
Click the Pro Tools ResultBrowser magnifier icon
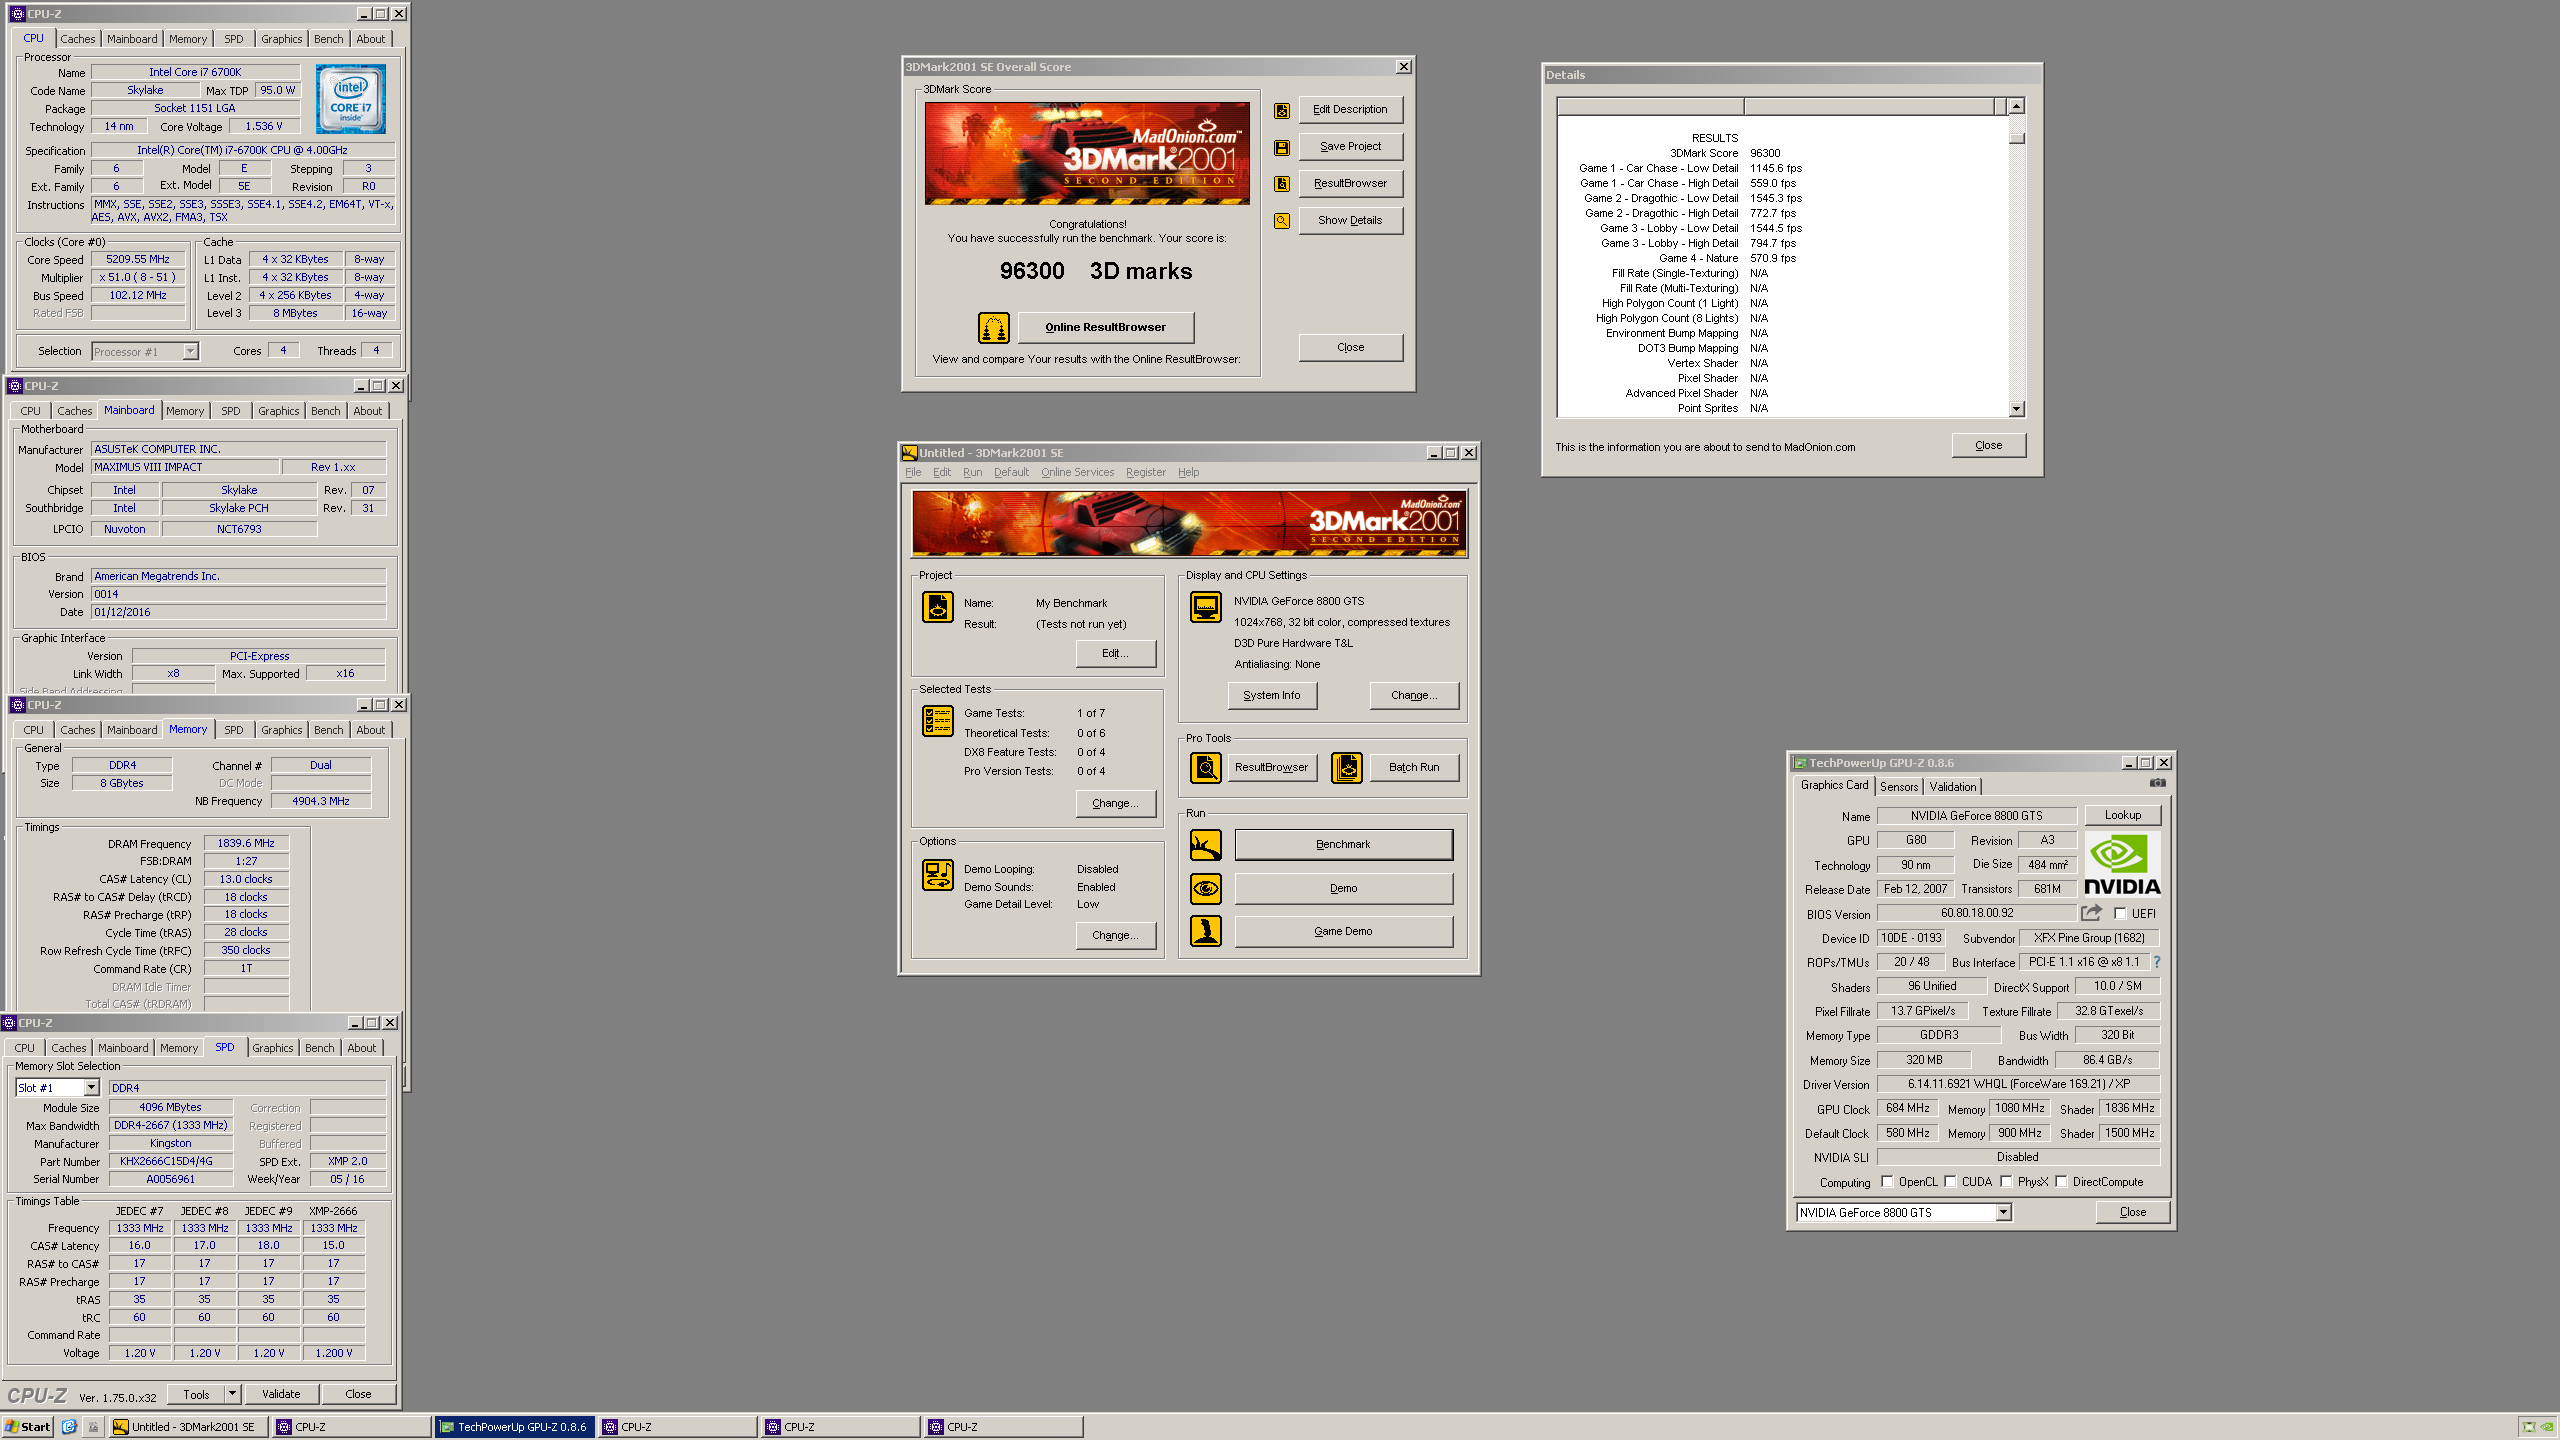click(1205, 767)
